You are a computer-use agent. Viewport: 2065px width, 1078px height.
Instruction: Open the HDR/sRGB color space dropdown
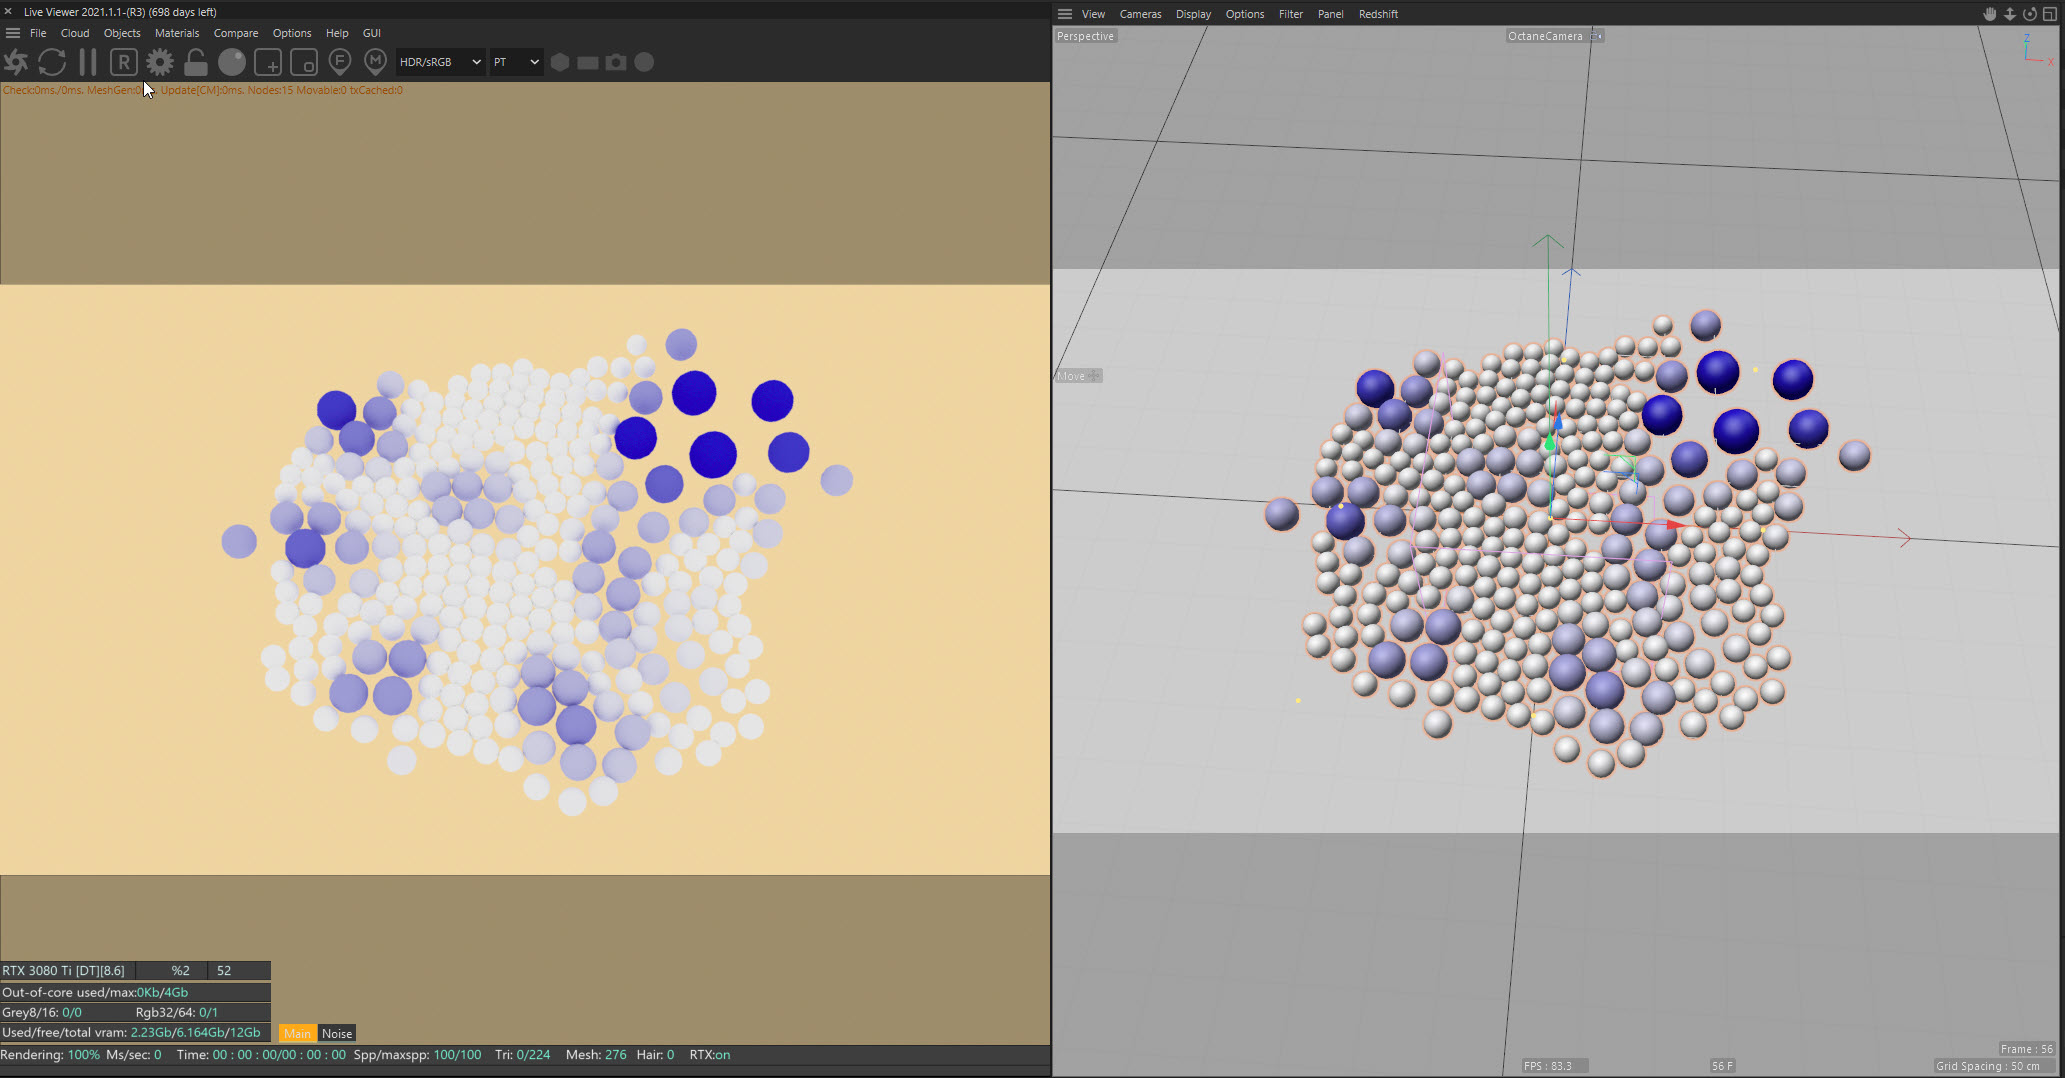tap(440, 62)
